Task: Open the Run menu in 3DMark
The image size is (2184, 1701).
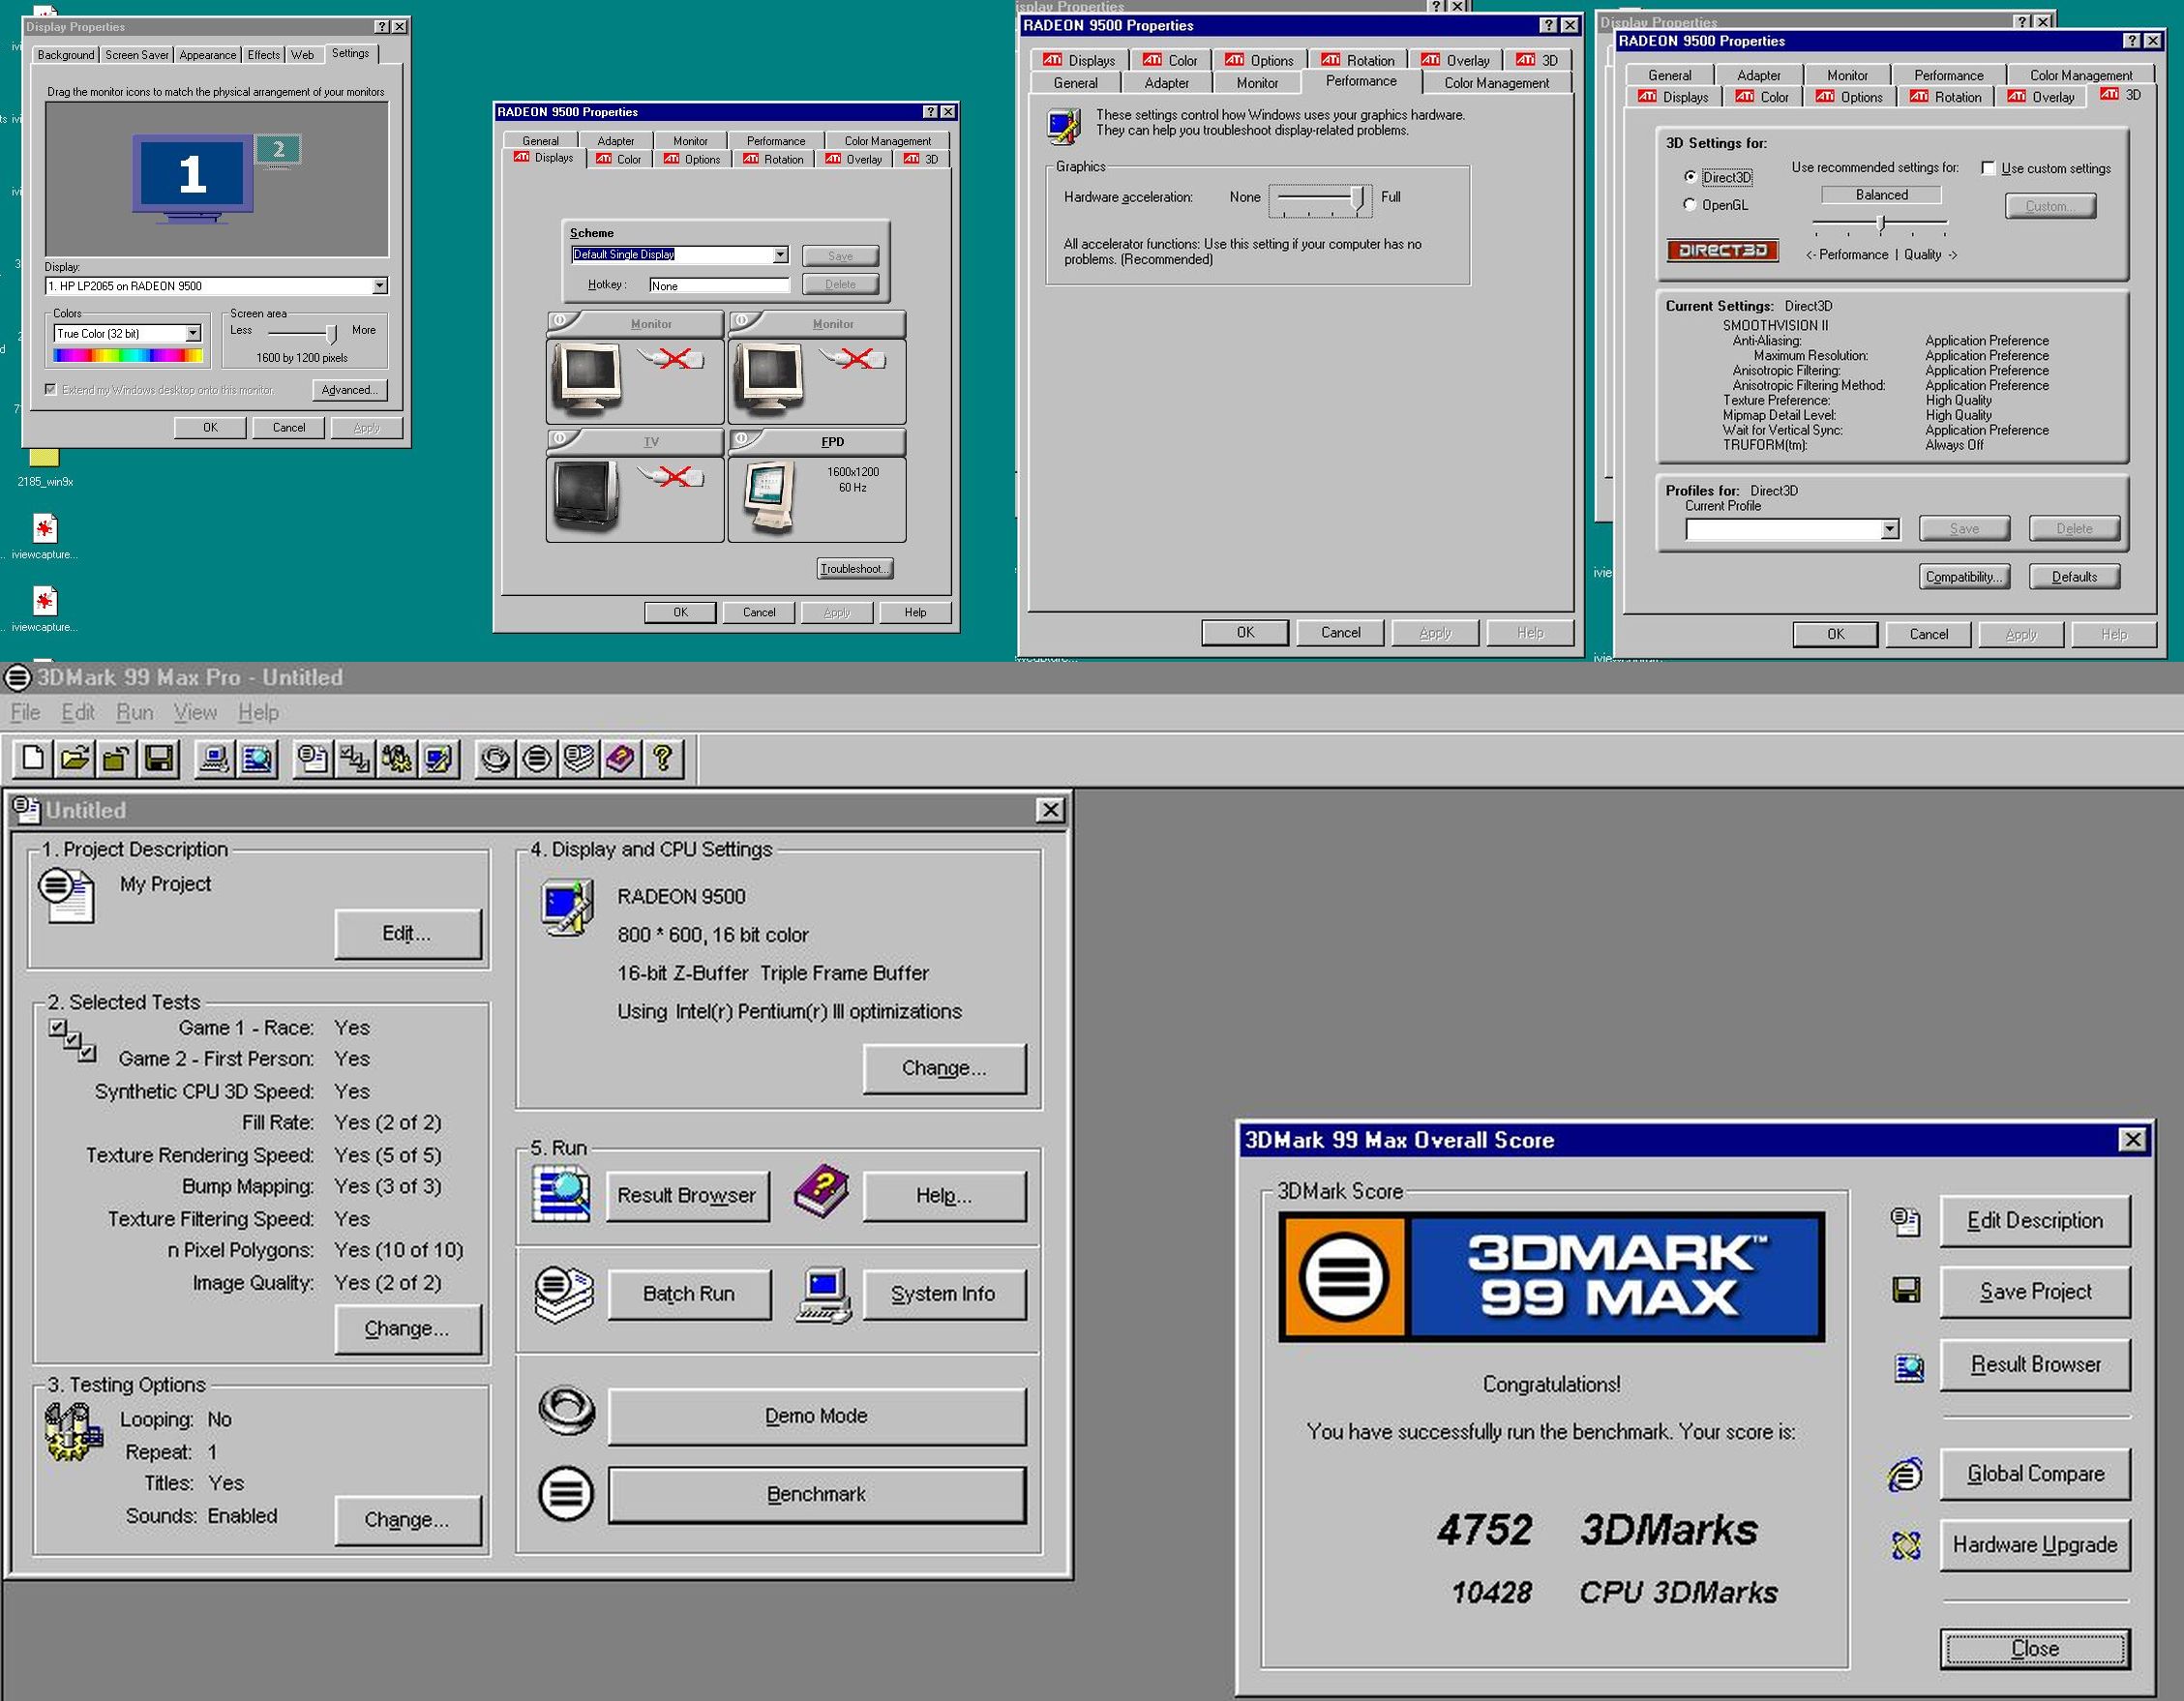Action: 135,712
